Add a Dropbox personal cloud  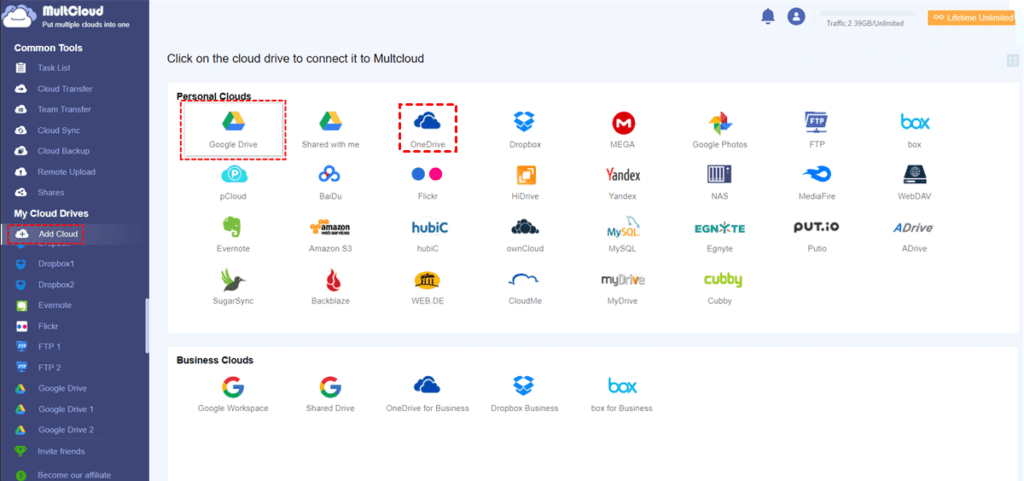point(524,130)
